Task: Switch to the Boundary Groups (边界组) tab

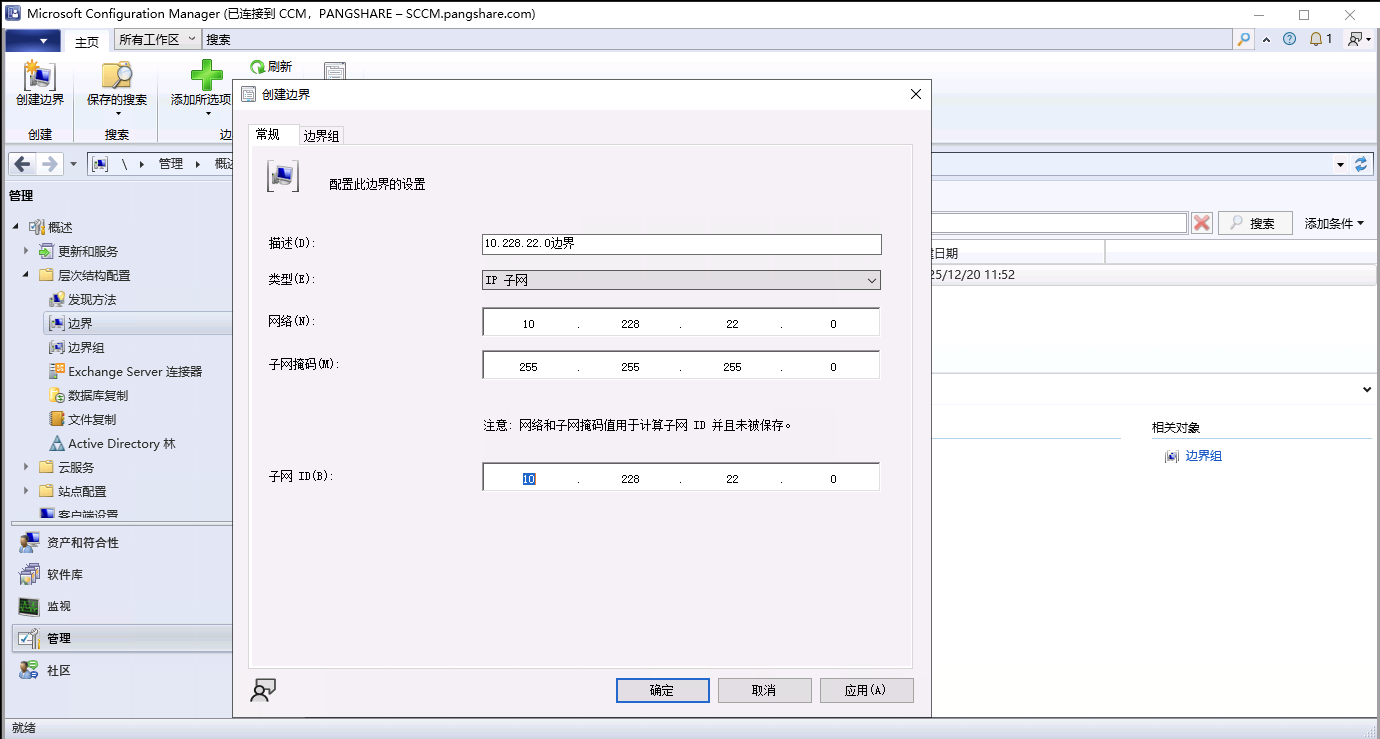Action: pos(322,136)
